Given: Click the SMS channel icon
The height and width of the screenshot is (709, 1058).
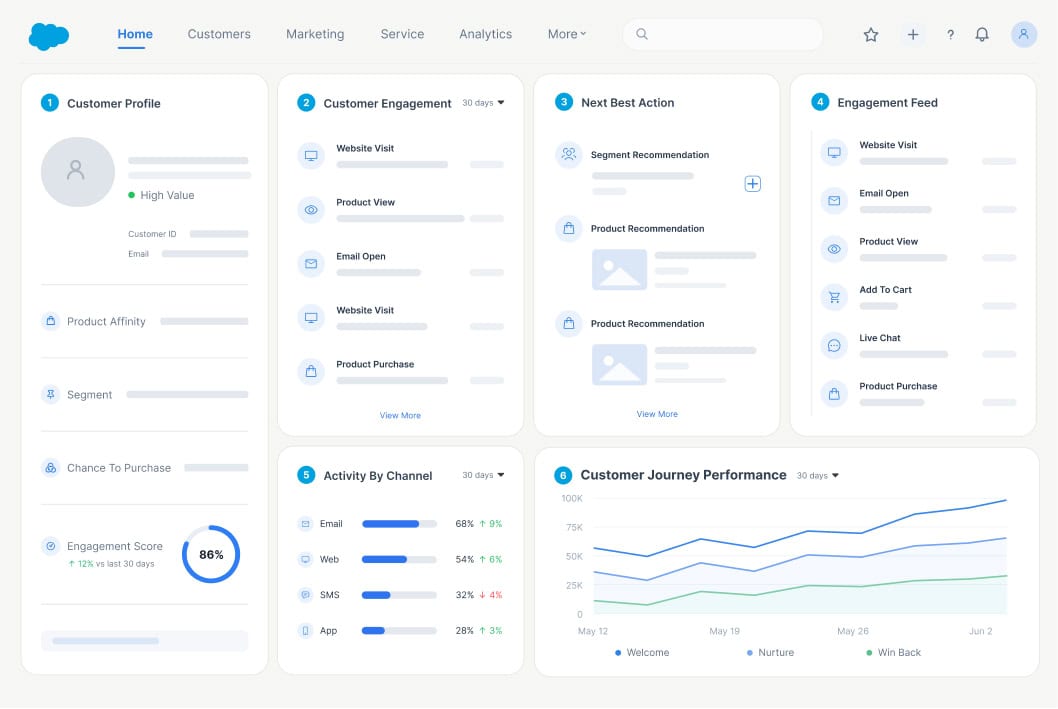Looking at the screenshot, I should [306, 595].
